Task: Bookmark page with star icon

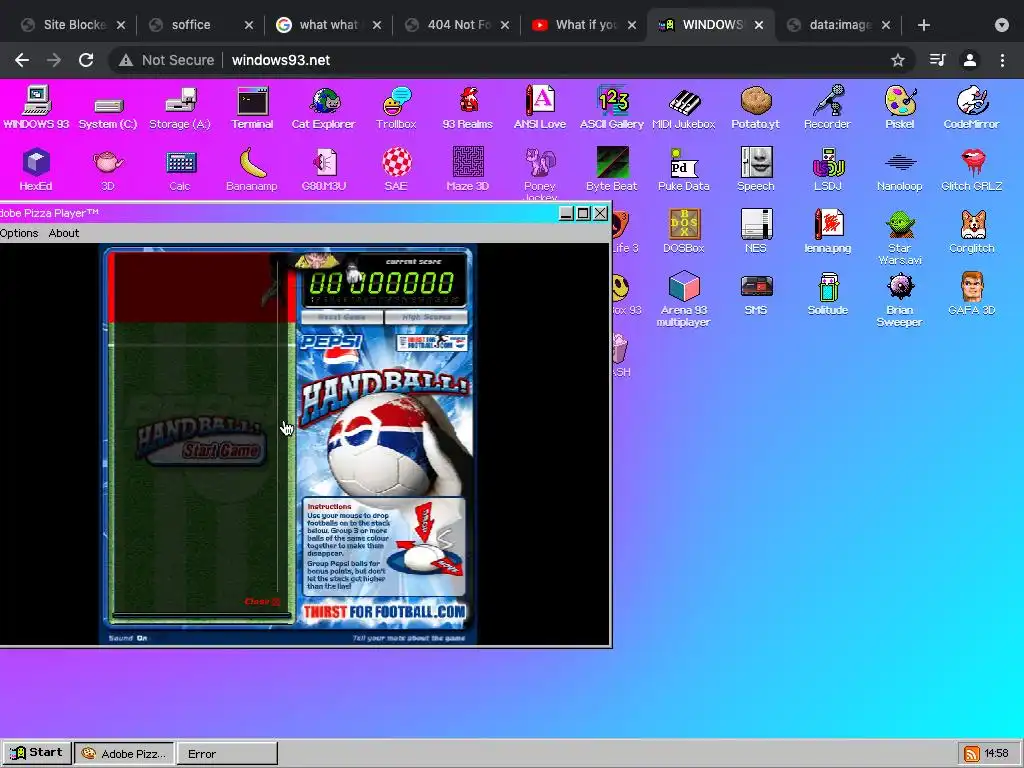Action: 898,60
